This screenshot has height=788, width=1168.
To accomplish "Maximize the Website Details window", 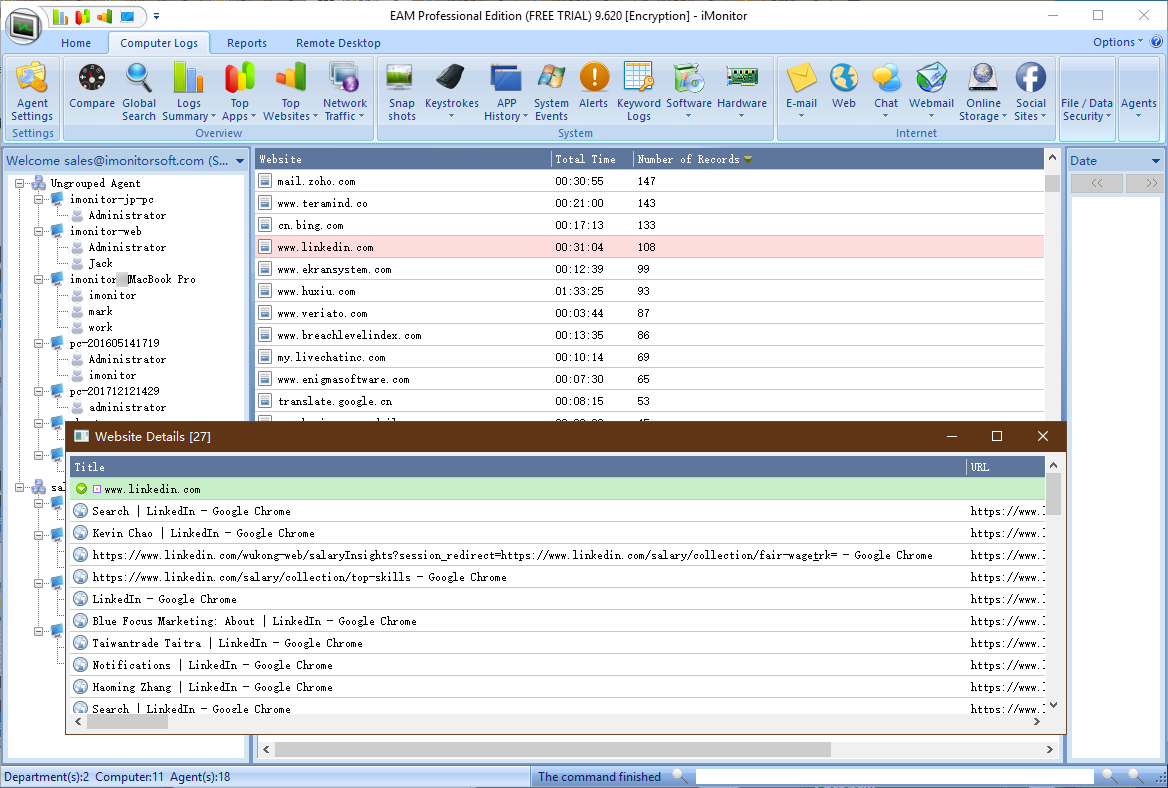I will pyautogui.click(x=997, y=436).
